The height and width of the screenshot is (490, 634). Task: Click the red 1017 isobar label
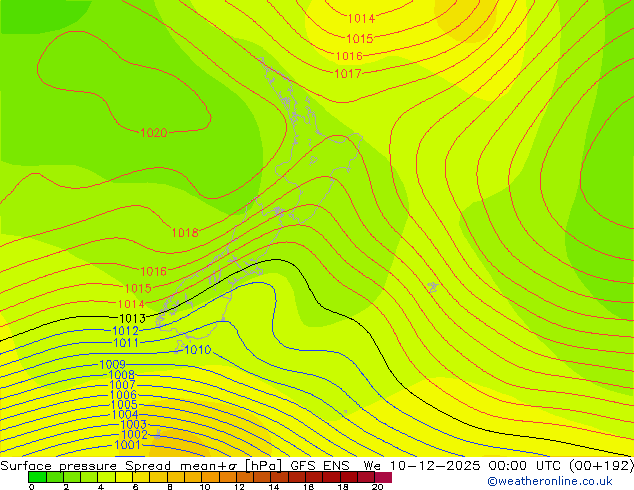(x=348, y=74)
